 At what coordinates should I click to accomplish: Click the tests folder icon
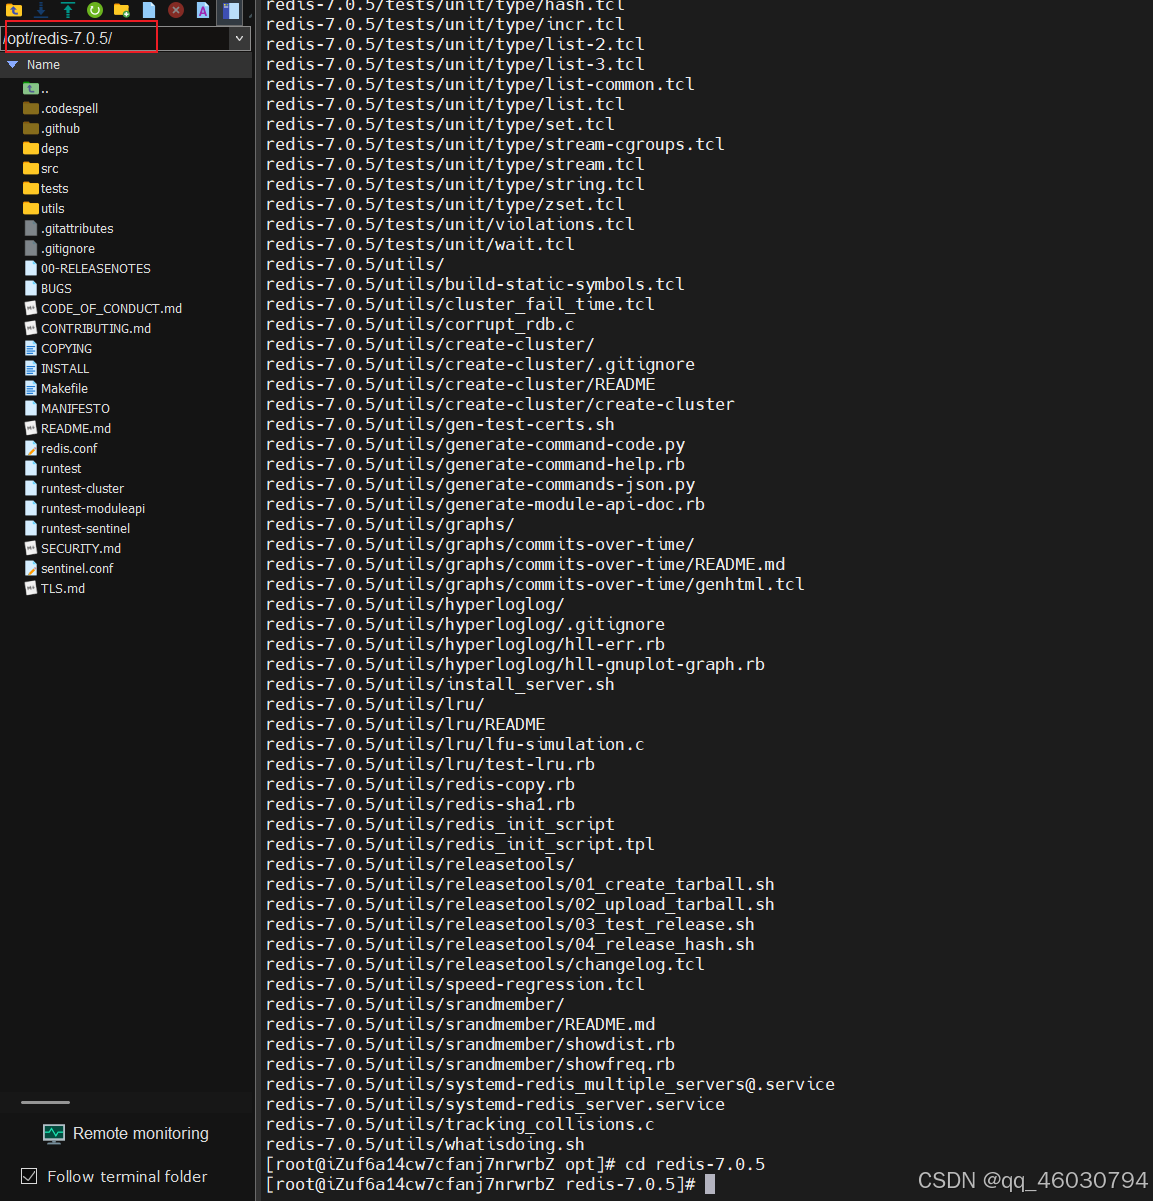pyautogui.click(x=31, y=188)
